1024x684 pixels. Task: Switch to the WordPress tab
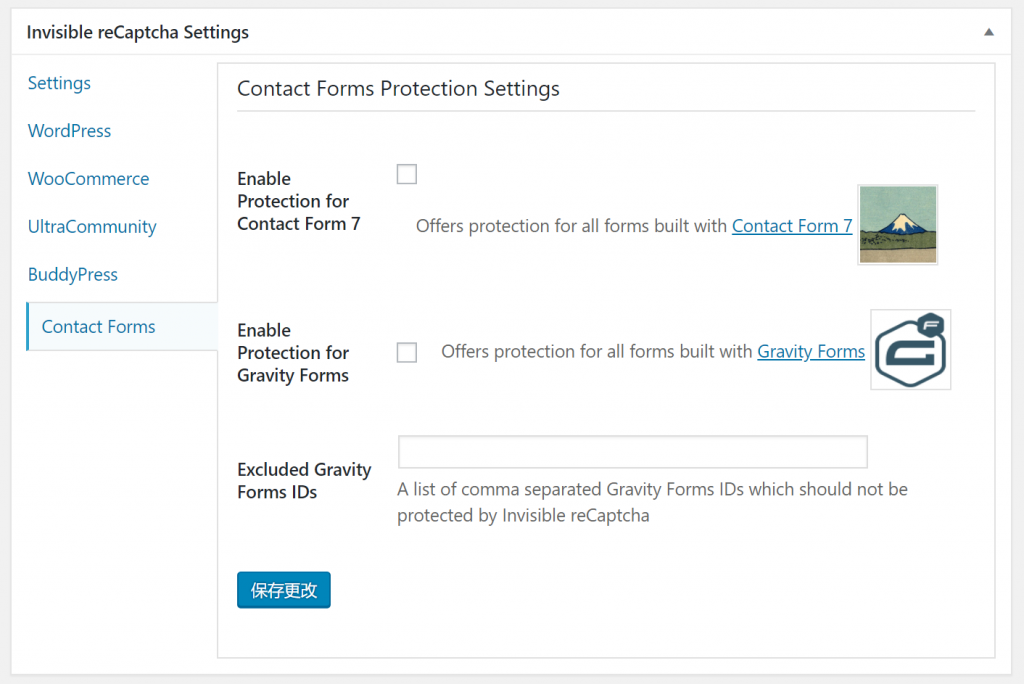tap(69, 131)
